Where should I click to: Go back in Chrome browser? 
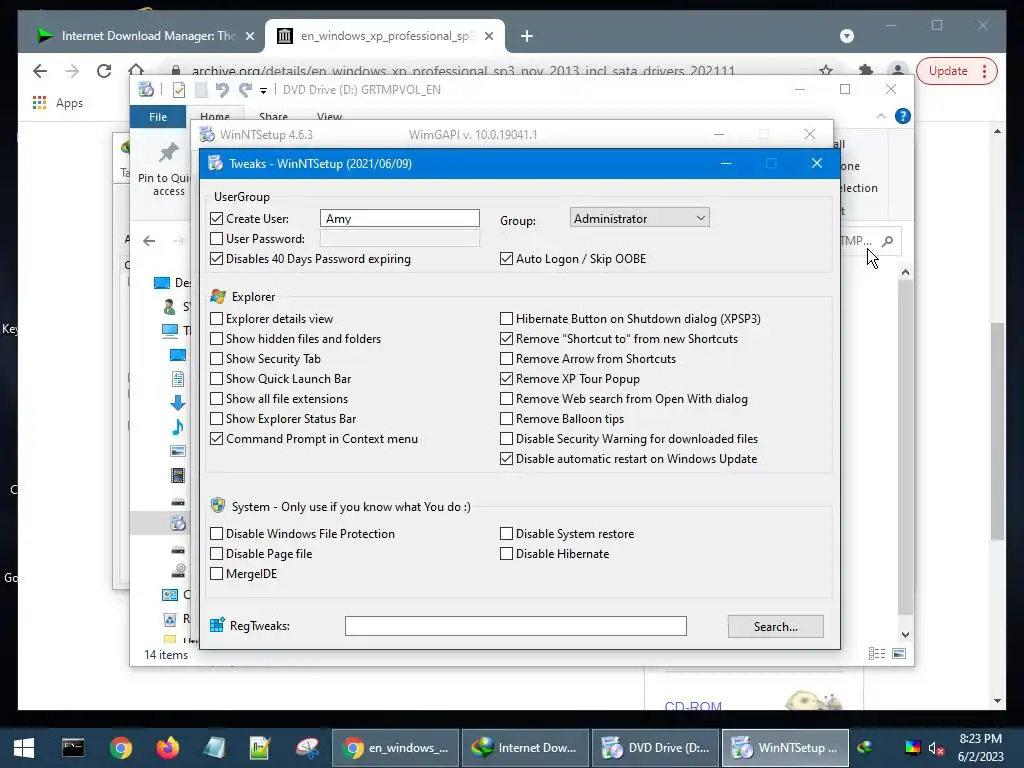coord(40,71)
